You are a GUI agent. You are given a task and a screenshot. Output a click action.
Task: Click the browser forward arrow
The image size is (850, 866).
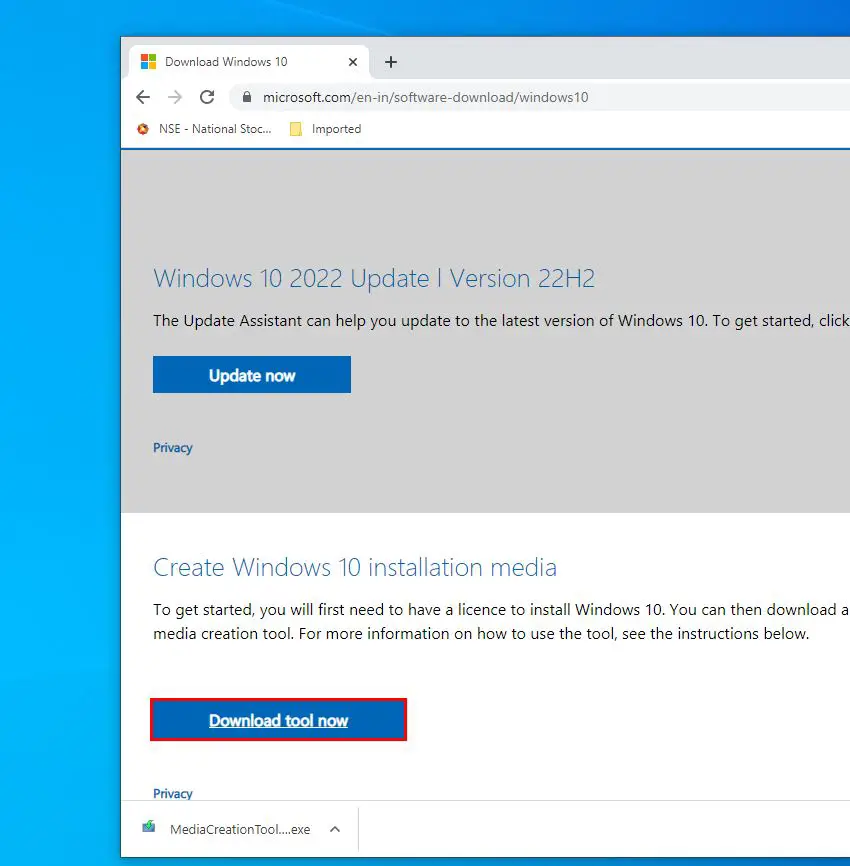point(175,97)
